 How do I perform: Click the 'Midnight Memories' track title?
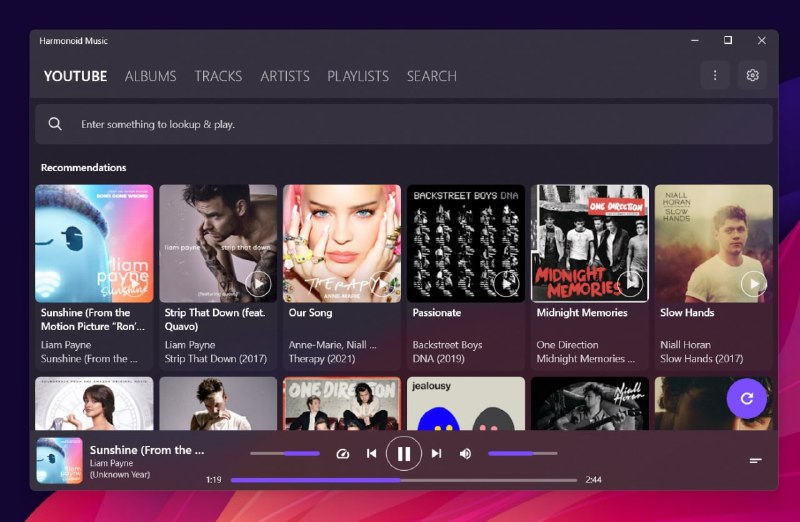(x=582, y=313)
